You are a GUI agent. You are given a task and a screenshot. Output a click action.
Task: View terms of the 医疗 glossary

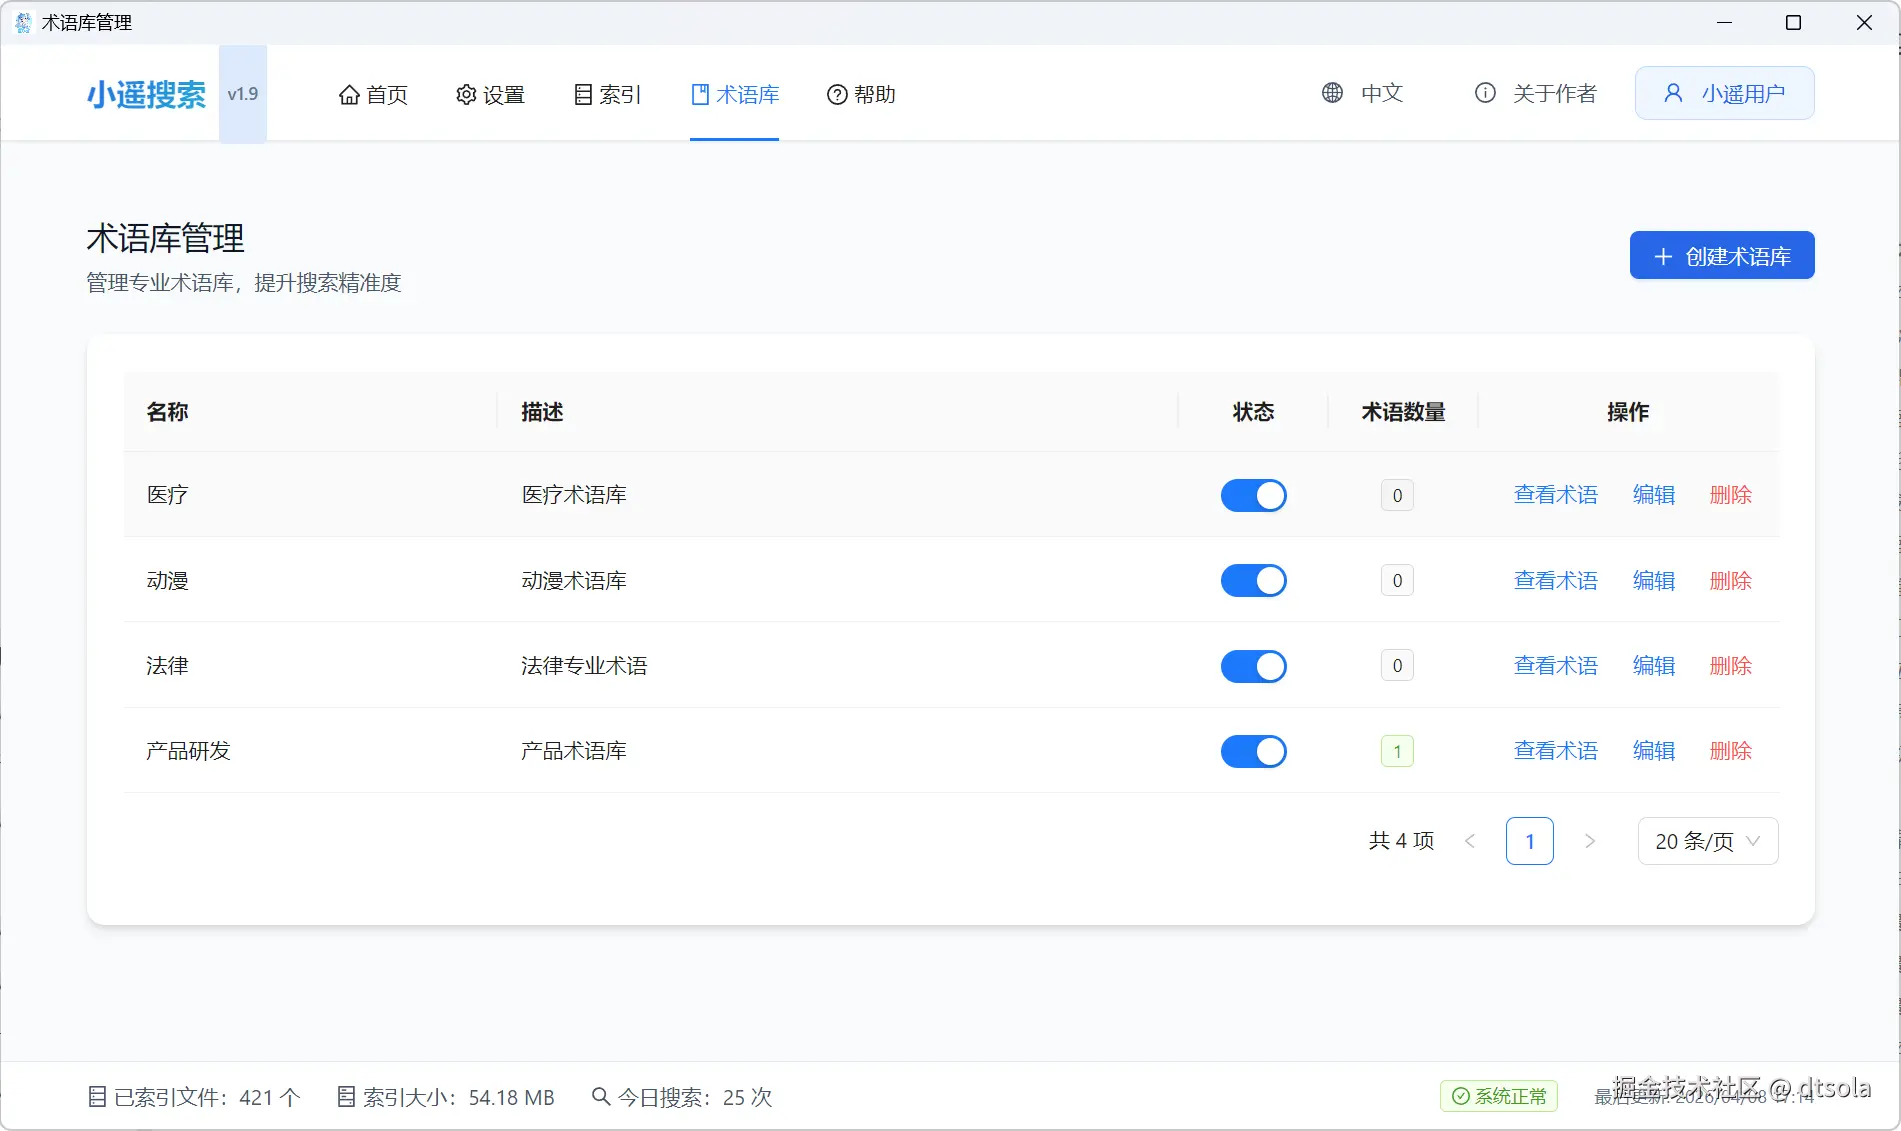(x=1556, y=495)
